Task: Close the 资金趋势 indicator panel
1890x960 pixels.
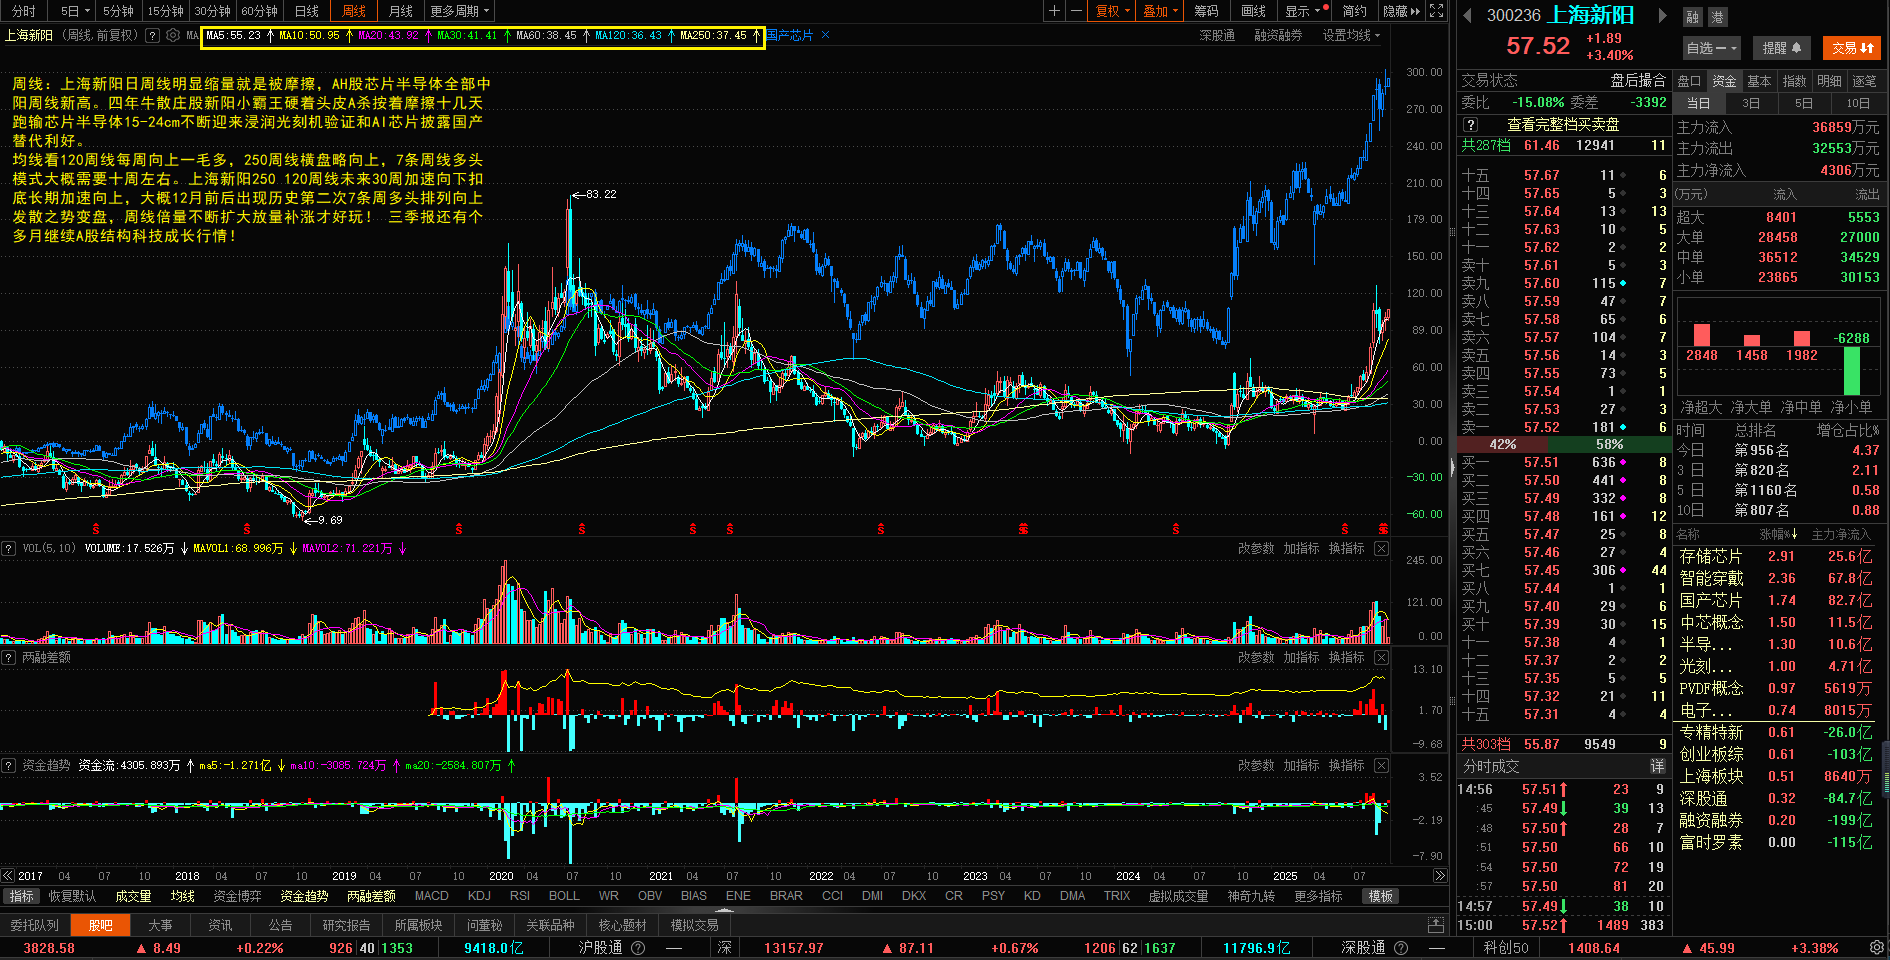Action: 1381,765
